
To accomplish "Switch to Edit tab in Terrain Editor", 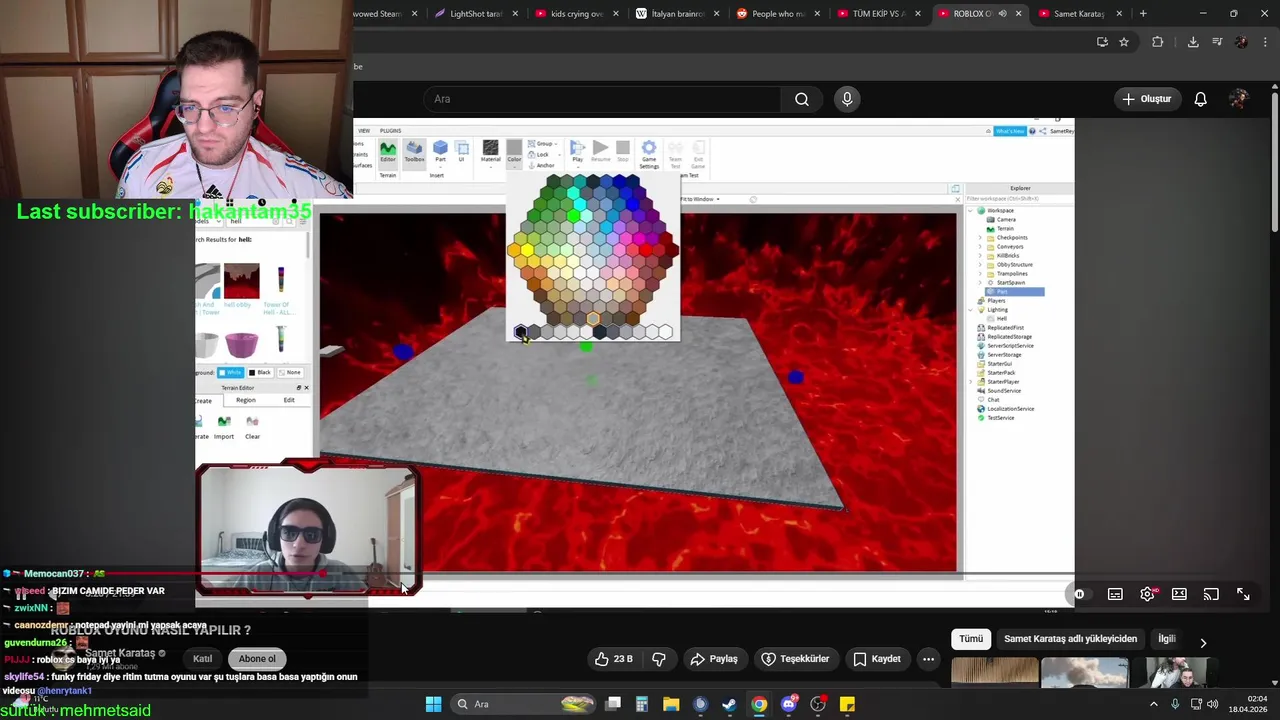I will tap(289, 400).
